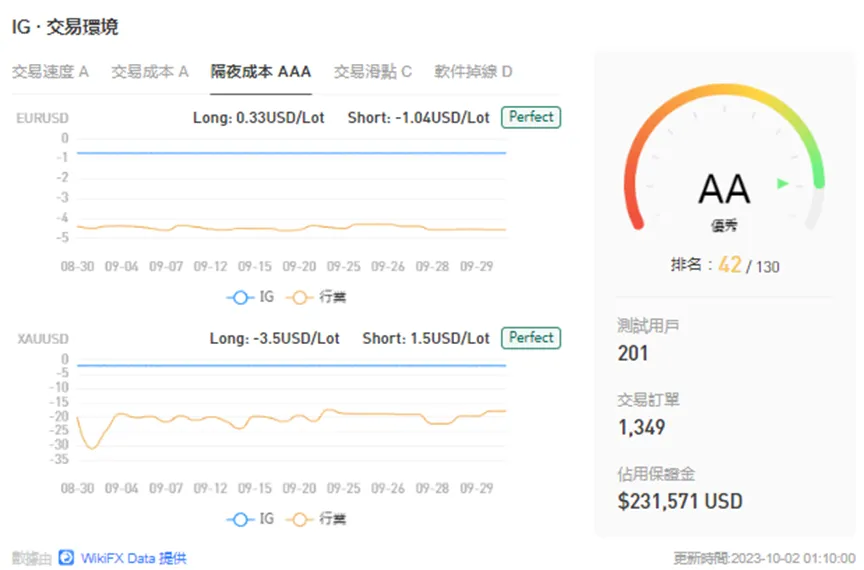Toggle 行業 series in XAUUSD legend
This screenshot has height=570, width=864.
(x=316, y=519)
